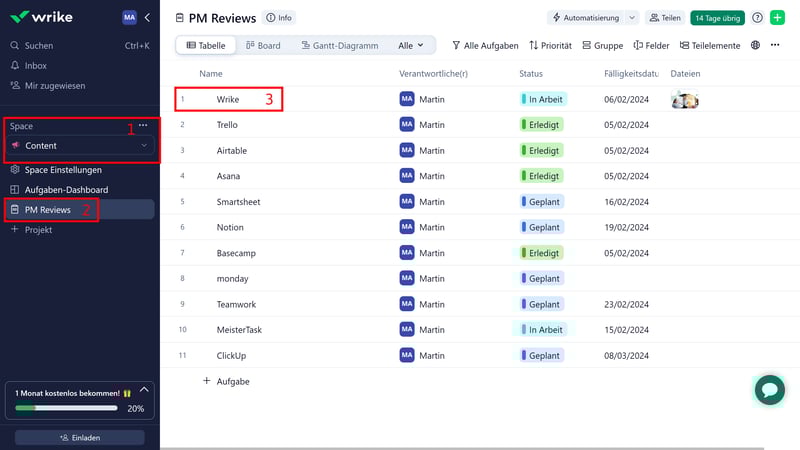Click the Suchen search field
Viewport: 800px width, 450px height.
coord(40,46)
